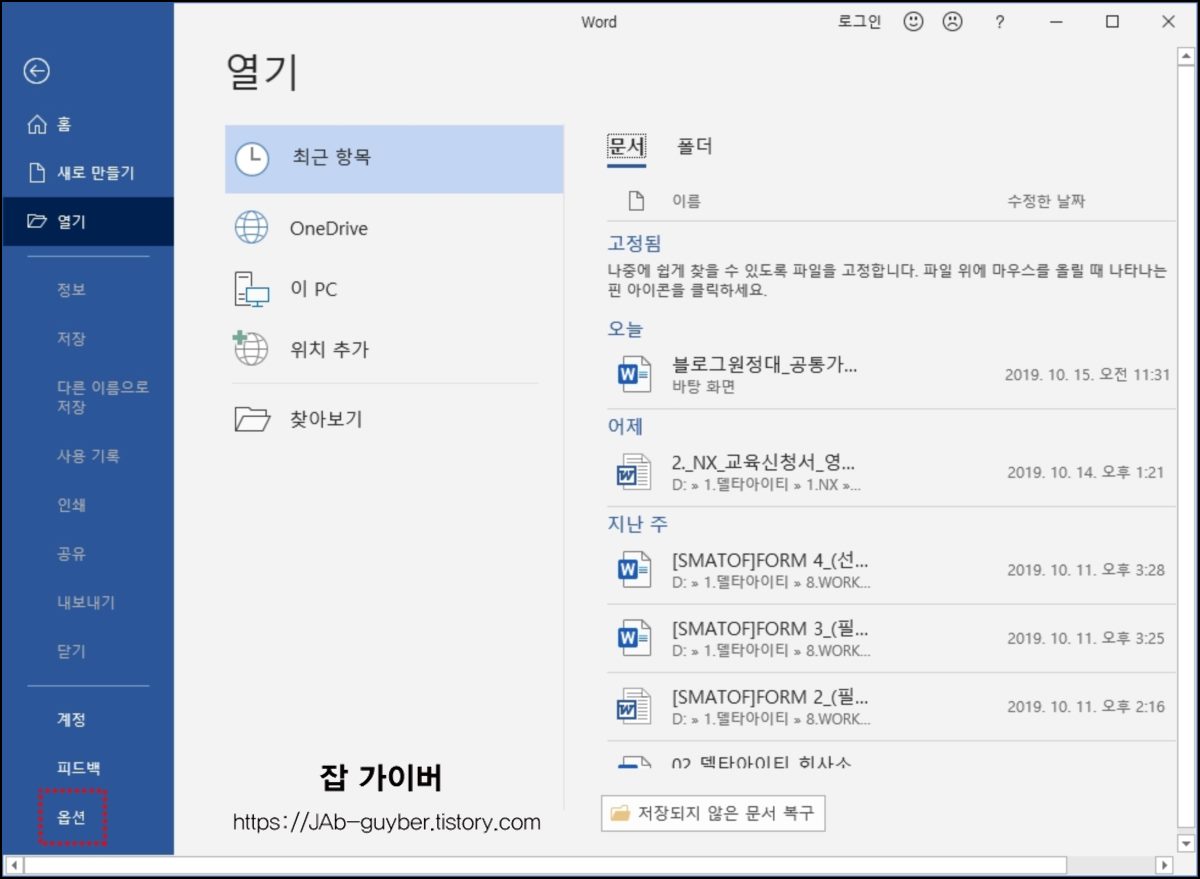
Task: Select the 이 PC location label
Action: coord(314,289)
